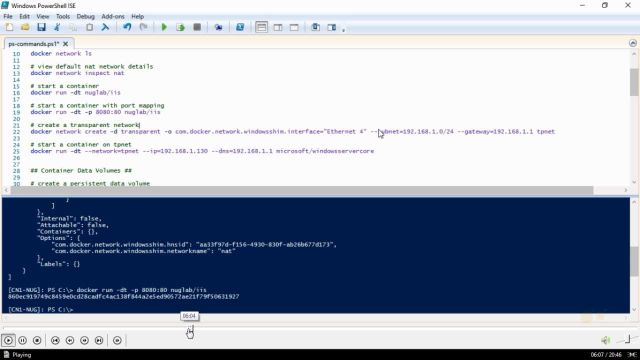Click the New script icon in the toolbar
The image size is (640, 360).
click(9, 27)
